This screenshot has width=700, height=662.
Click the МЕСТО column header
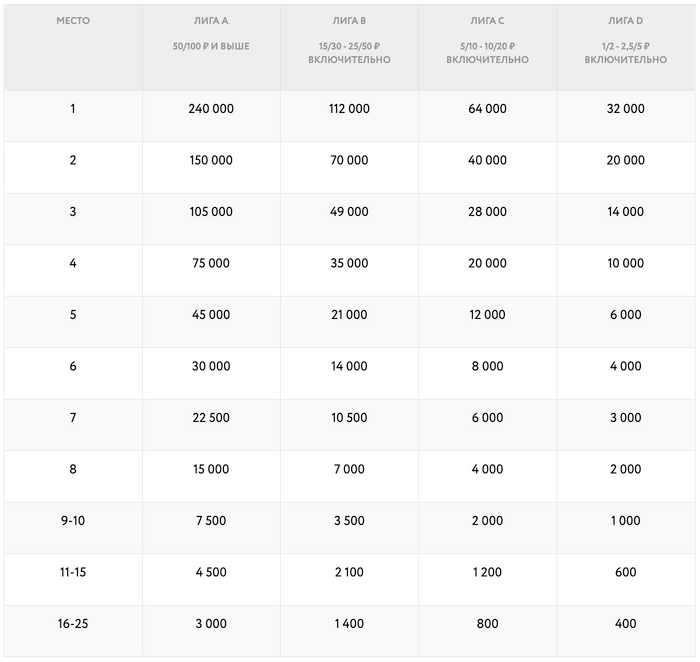click(73, 21)
